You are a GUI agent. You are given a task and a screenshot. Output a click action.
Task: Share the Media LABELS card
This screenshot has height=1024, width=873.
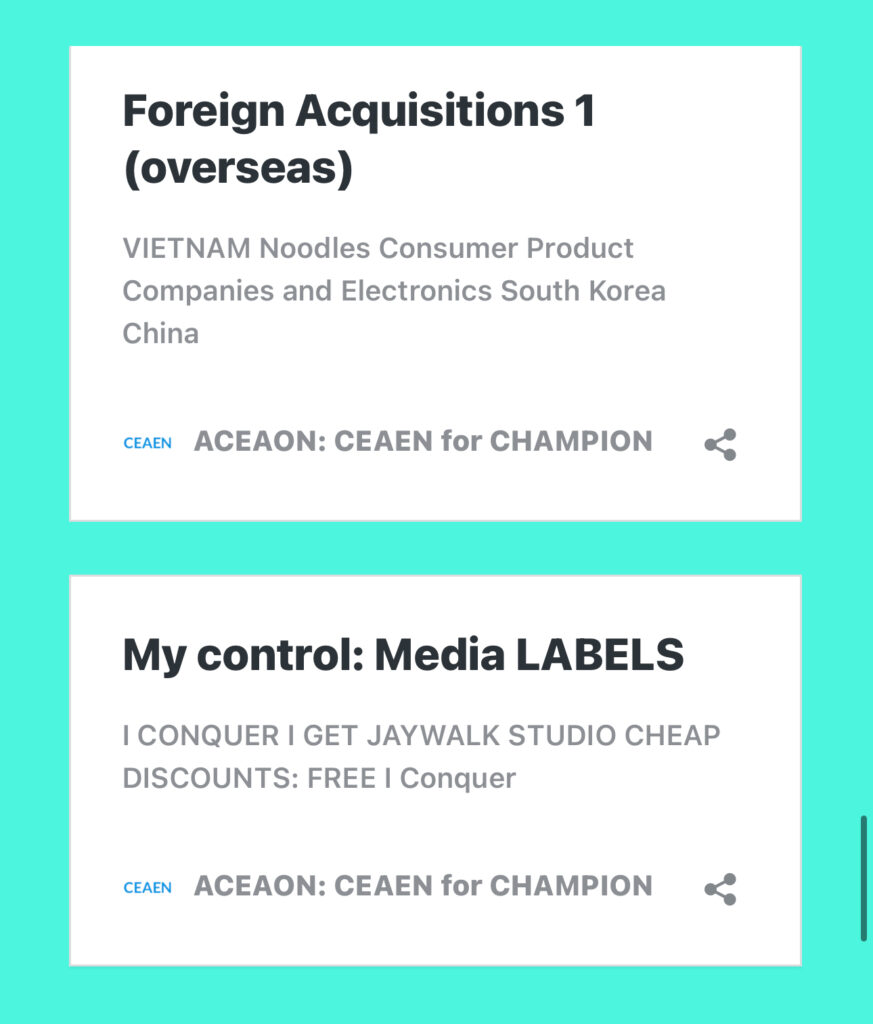point(720,889)
